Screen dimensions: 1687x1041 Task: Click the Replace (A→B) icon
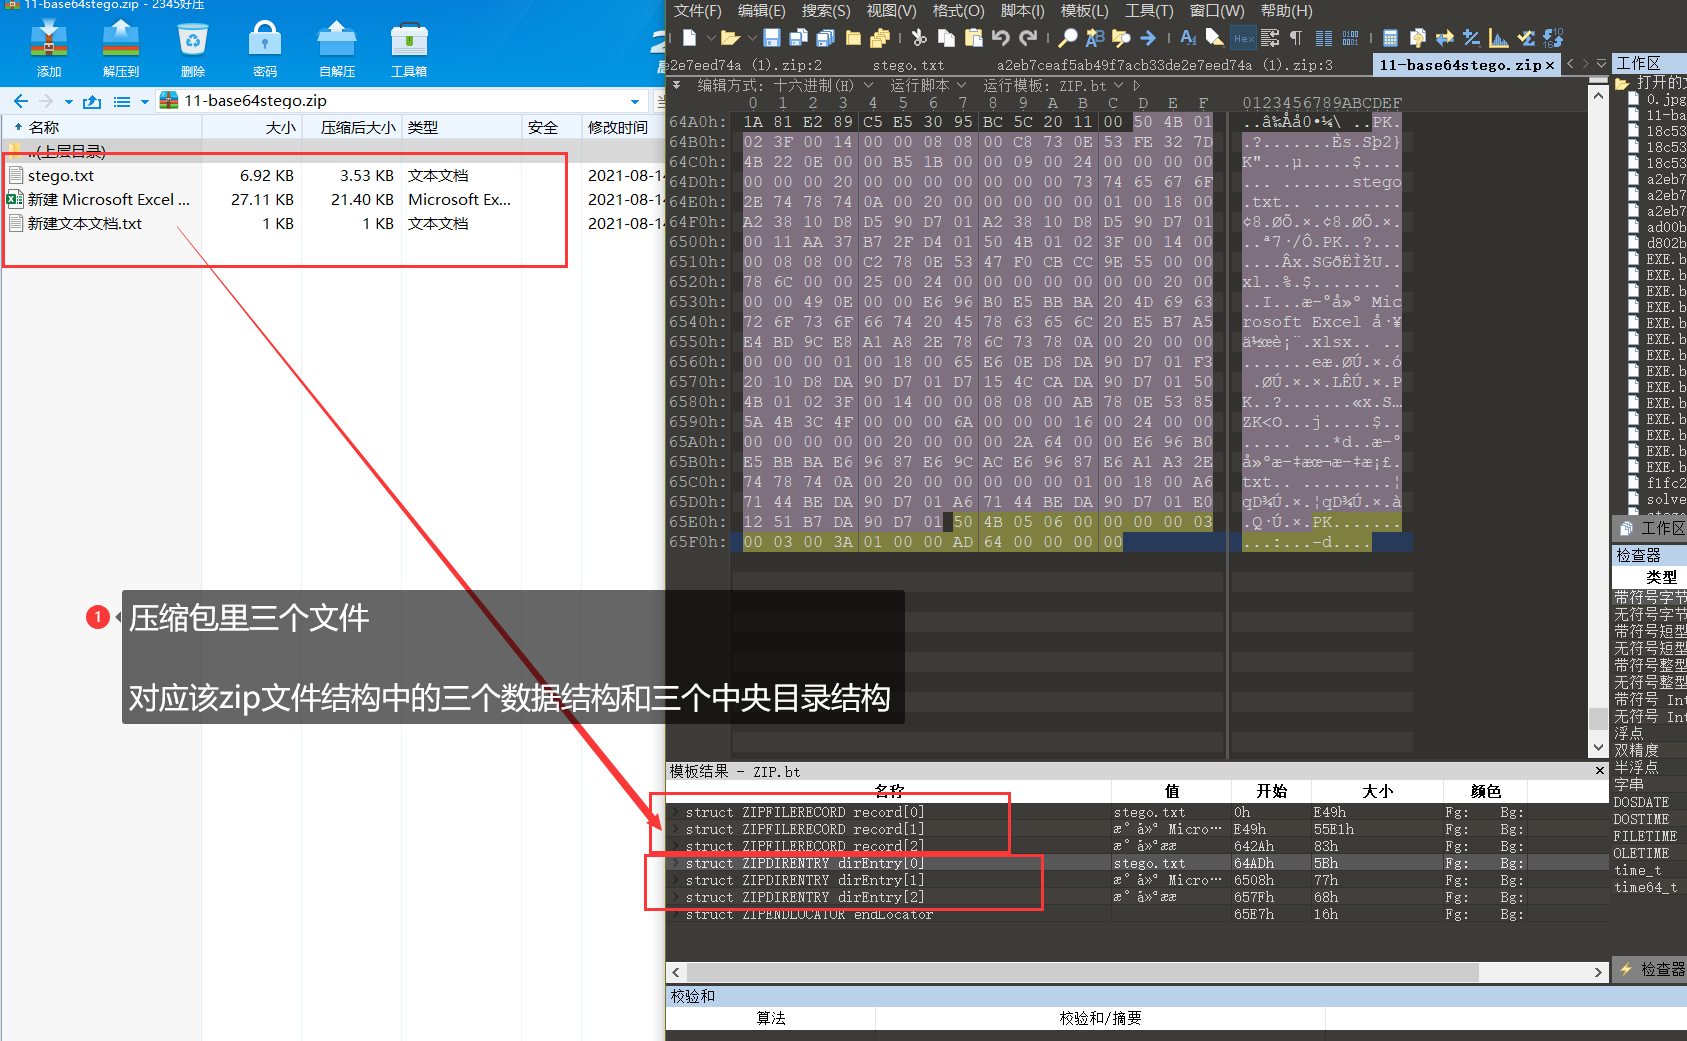pyautogui.click(x=1095, y=38)
